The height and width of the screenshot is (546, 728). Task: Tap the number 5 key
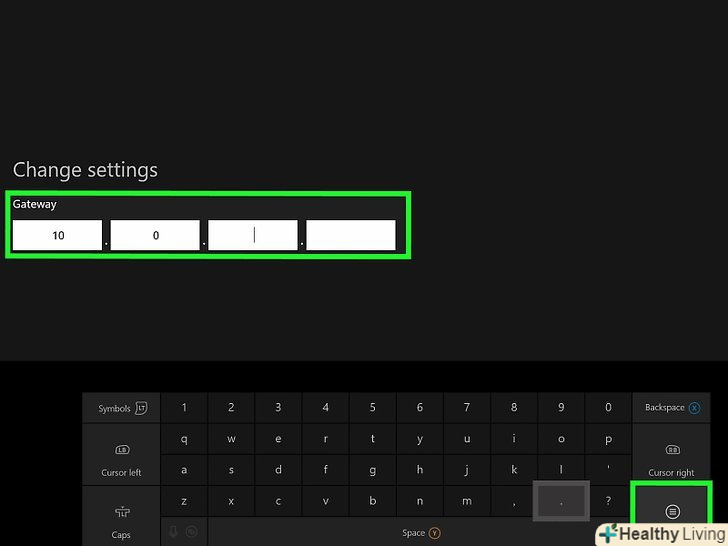click(372, 408)
